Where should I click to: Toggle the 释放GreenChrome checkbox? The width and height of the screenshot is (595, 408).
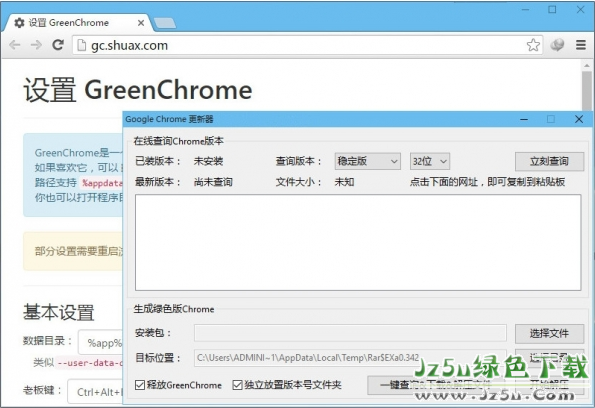(140, 385)
